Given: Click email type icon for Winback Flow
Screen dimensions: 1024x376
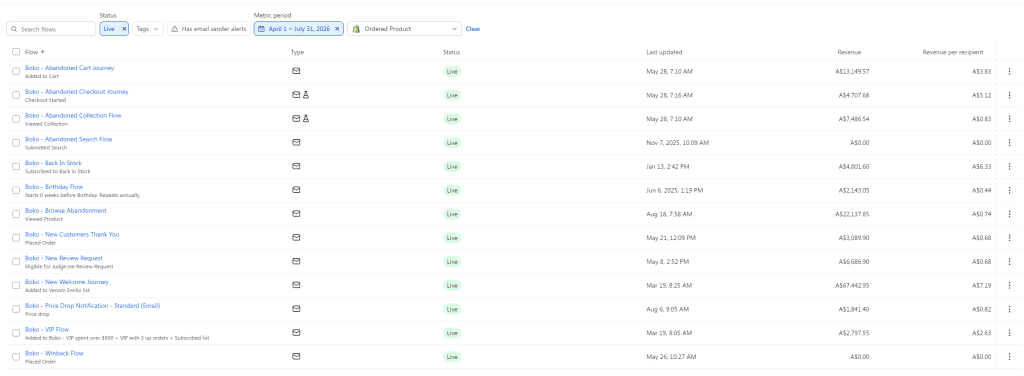Looking at the screenshot, I should tap(296, 356).
